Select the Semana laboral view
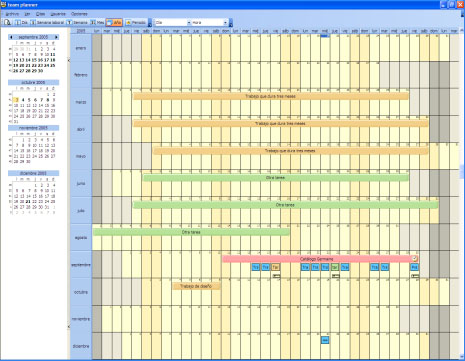The width and height of the screenshot is (465, 361). pos(47,22)
